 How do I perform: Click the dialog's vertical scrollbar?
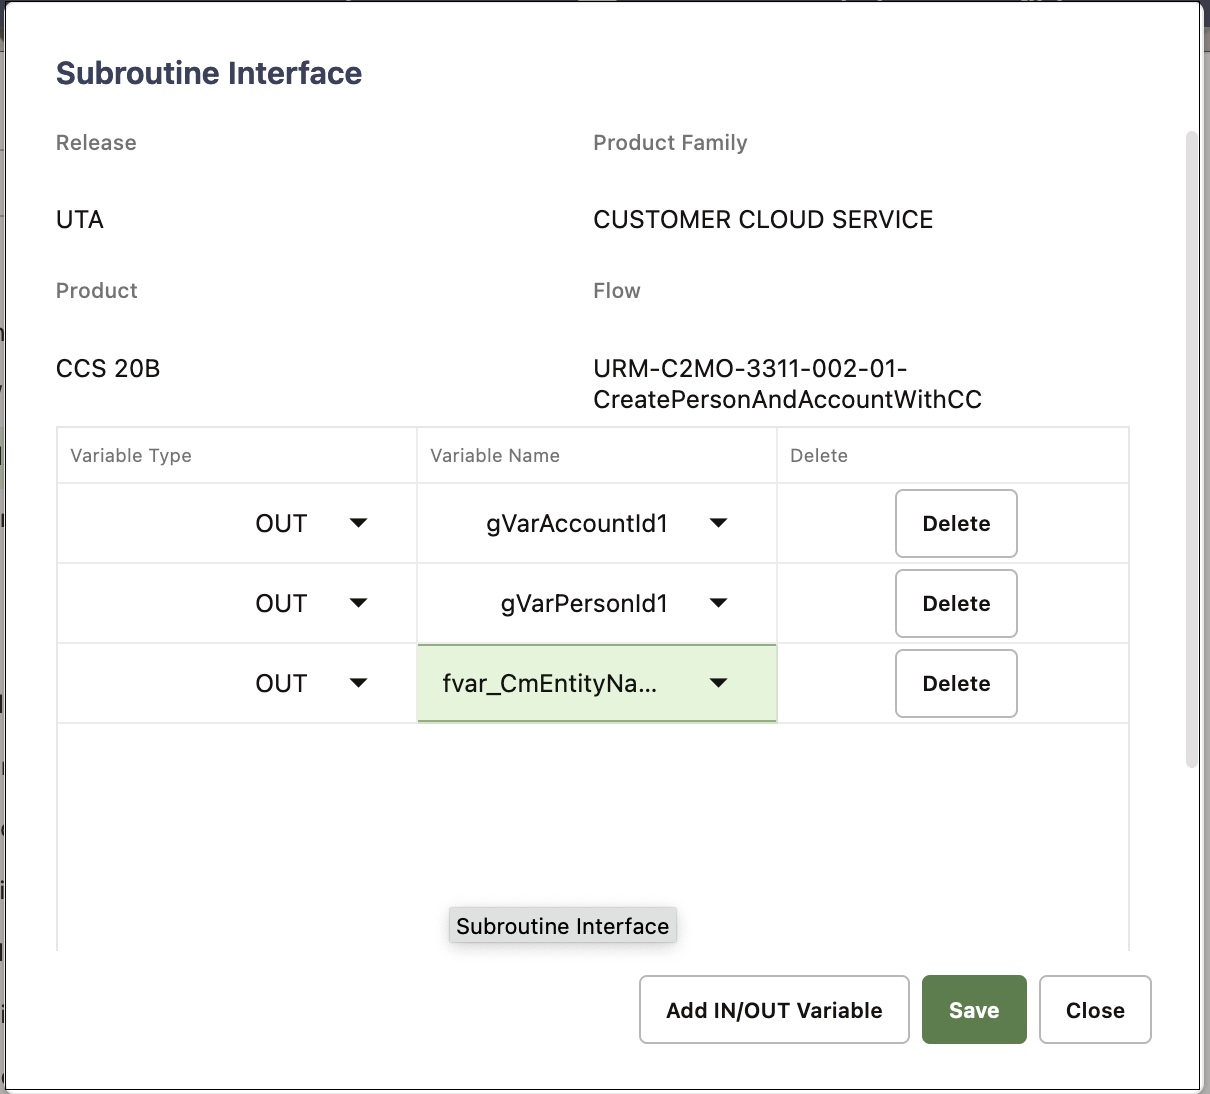(1191, 450)
